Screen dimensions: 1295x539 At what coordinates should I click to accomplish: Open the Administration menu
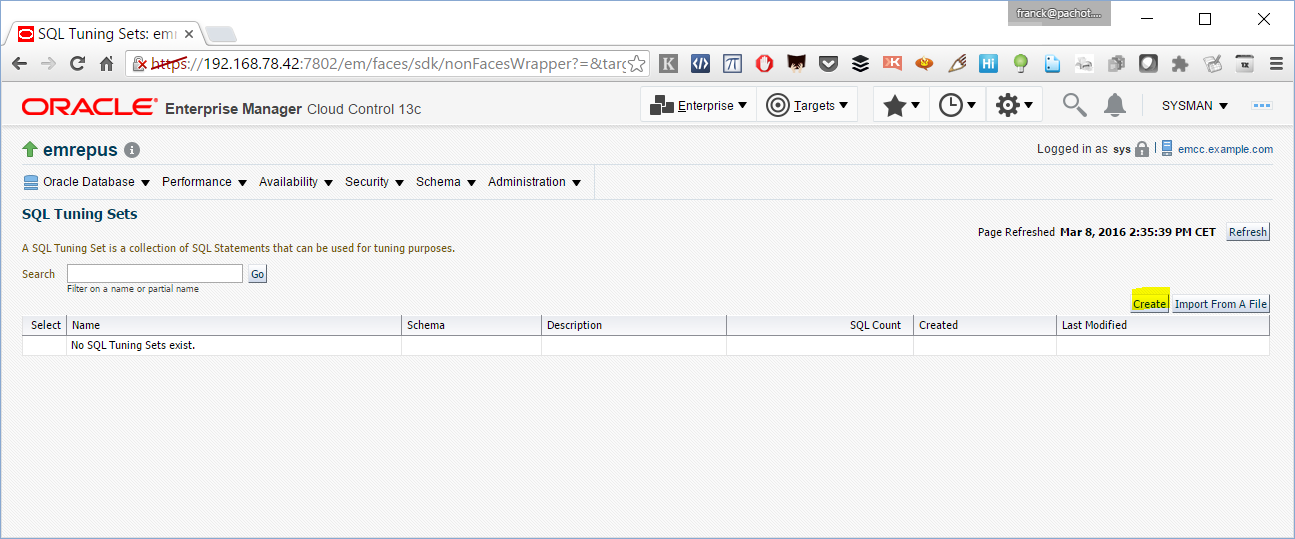click(x=535, y=182)
